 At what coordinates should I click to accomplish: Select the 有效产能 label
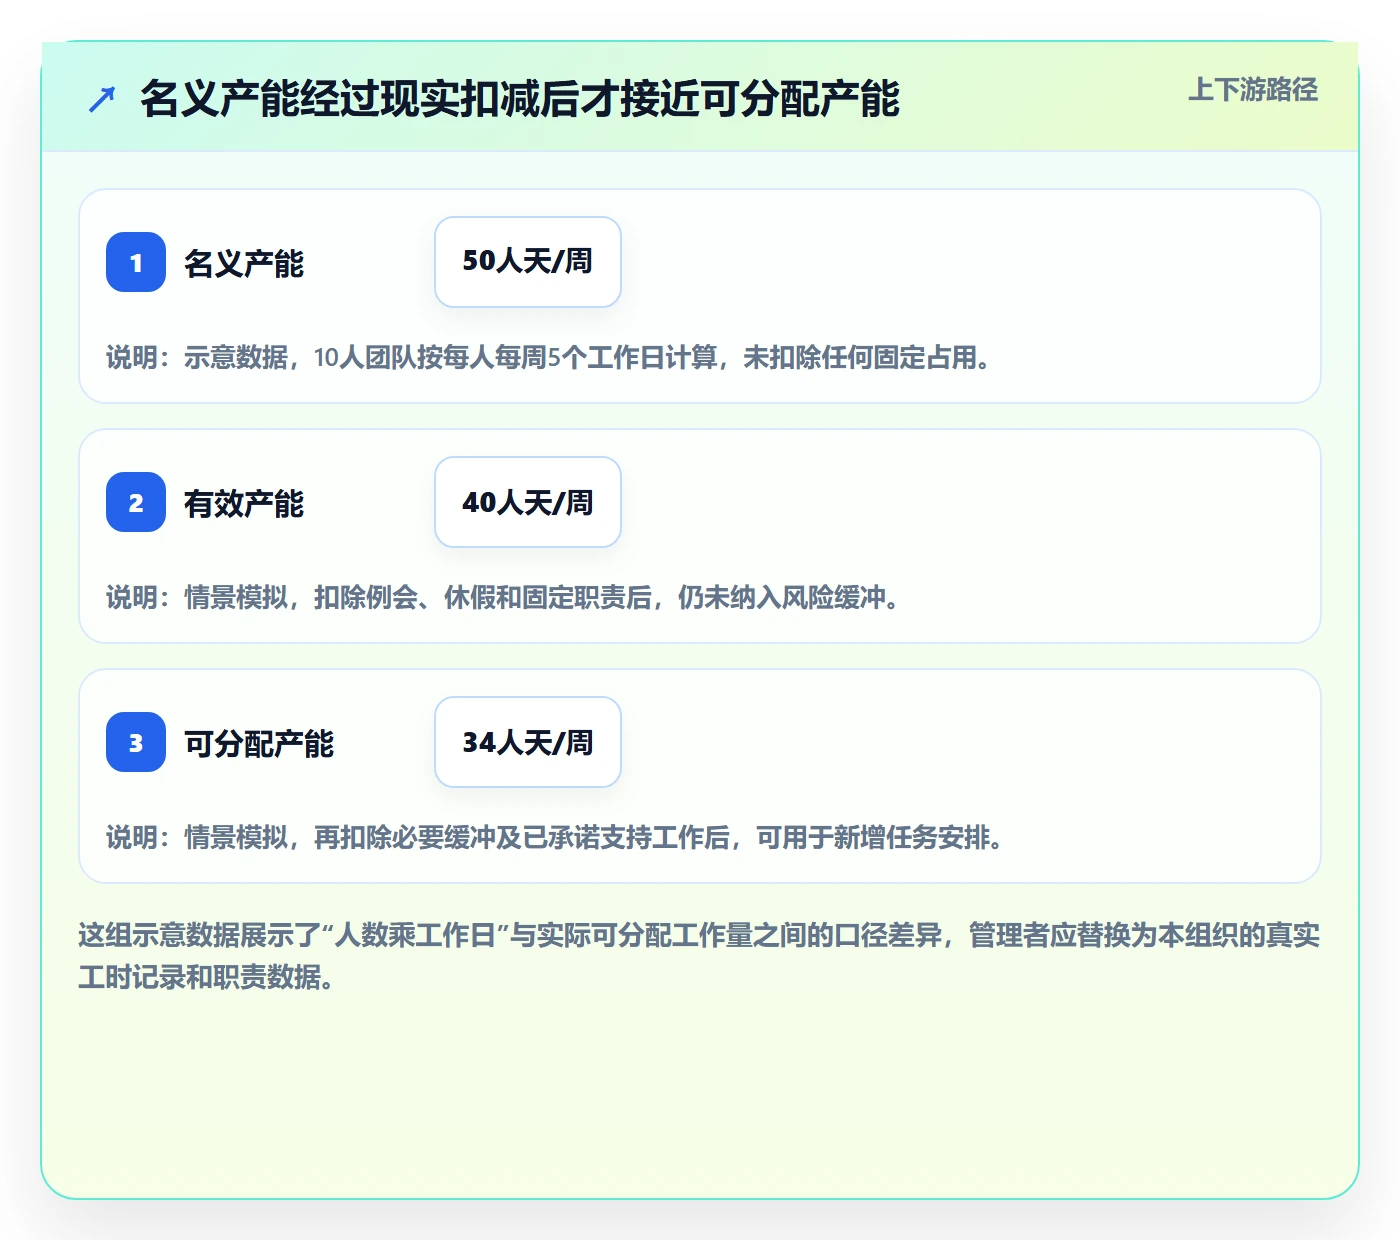coord(244,503)
